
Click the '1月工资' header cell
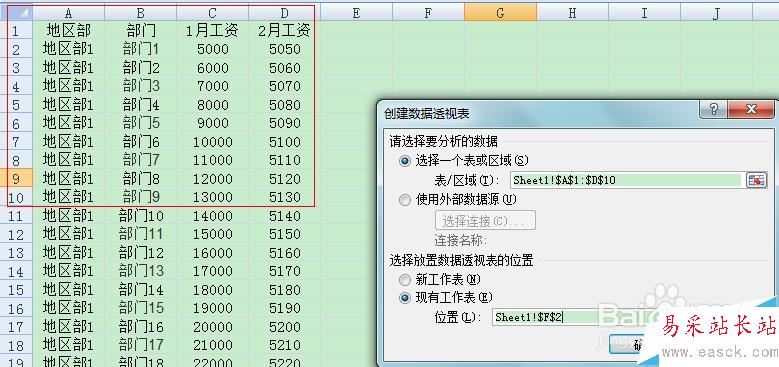tap(213, 31)
